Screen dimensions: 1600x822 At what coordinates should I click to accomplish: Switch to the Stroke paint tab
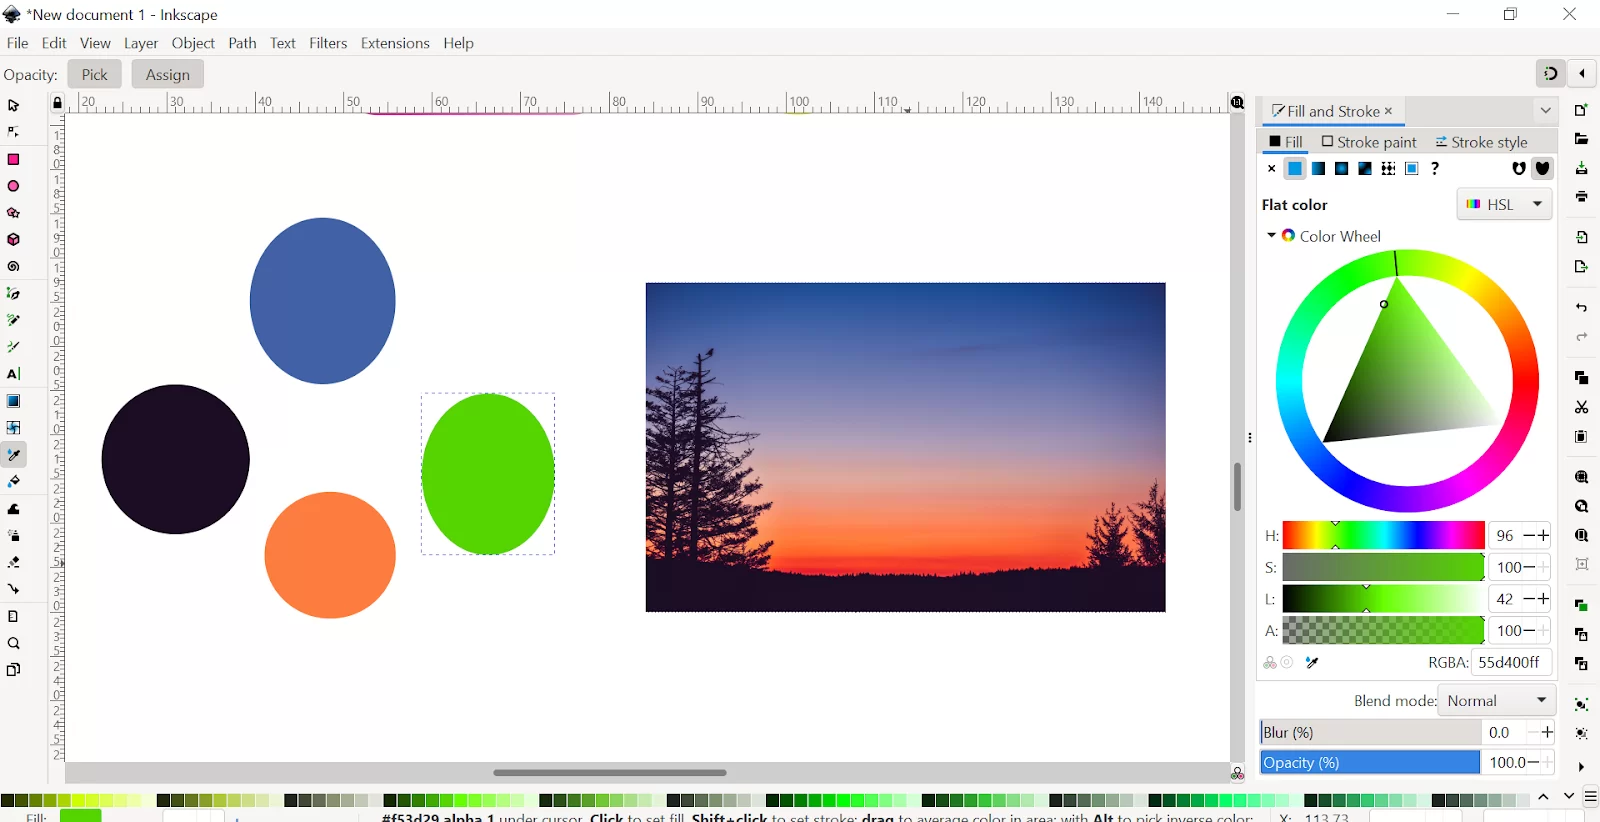click(x=1369, y=142)
